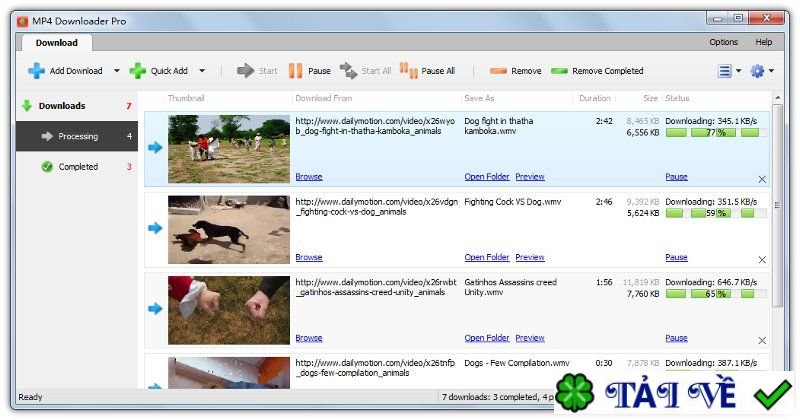Remove Fighting Cock VS Dog with X
The height and width of the screenshot is (420, 800).
762,260
